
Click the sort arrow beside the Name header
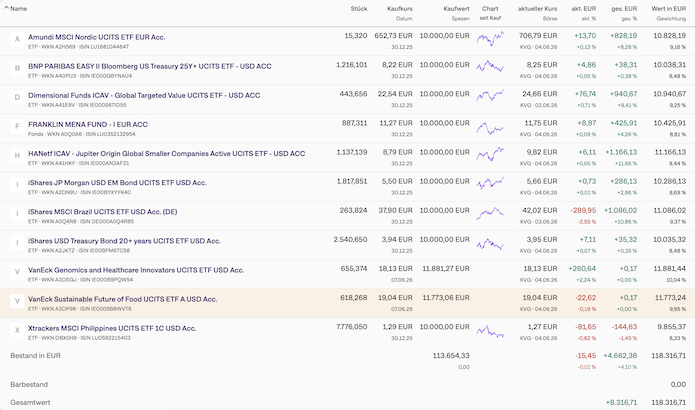[x=6, y=8]
